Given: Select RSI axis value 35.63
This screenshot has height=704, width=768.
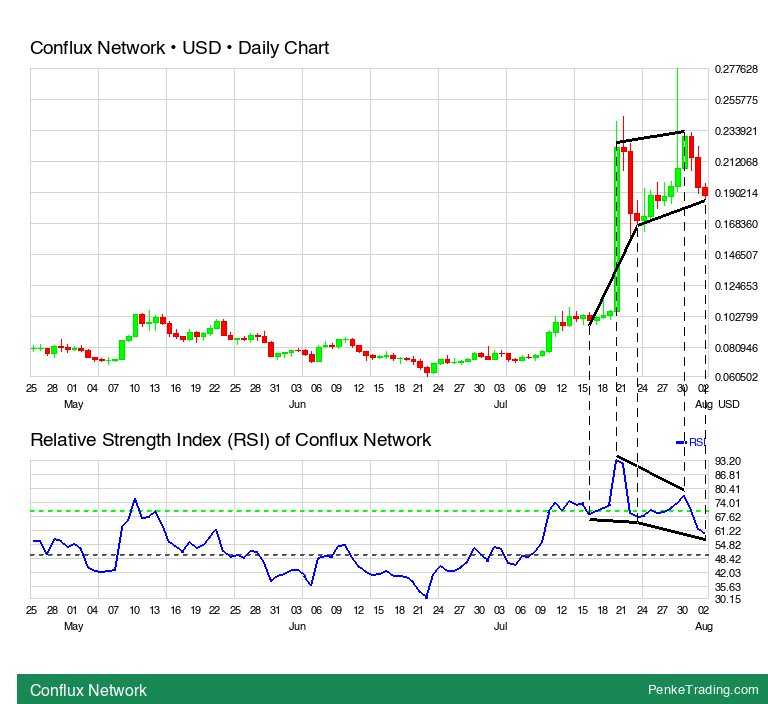Looking at the screenshot, I should click(x=728, y=587).
